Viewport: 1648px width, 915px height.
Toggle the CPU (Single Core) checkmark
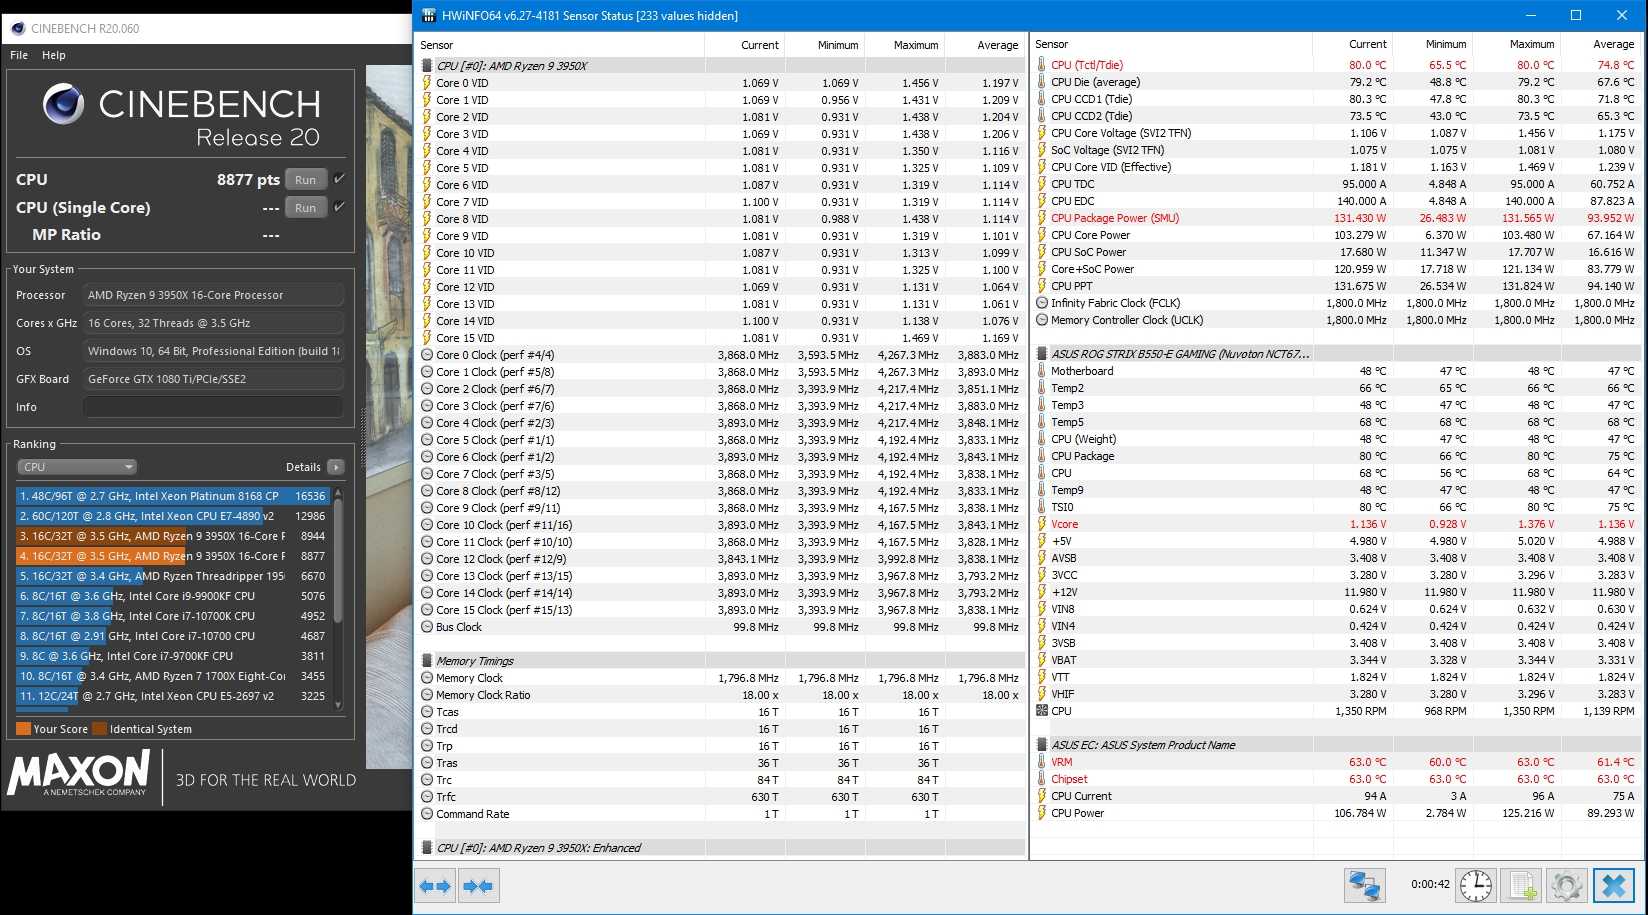click(x=340, y=207)
